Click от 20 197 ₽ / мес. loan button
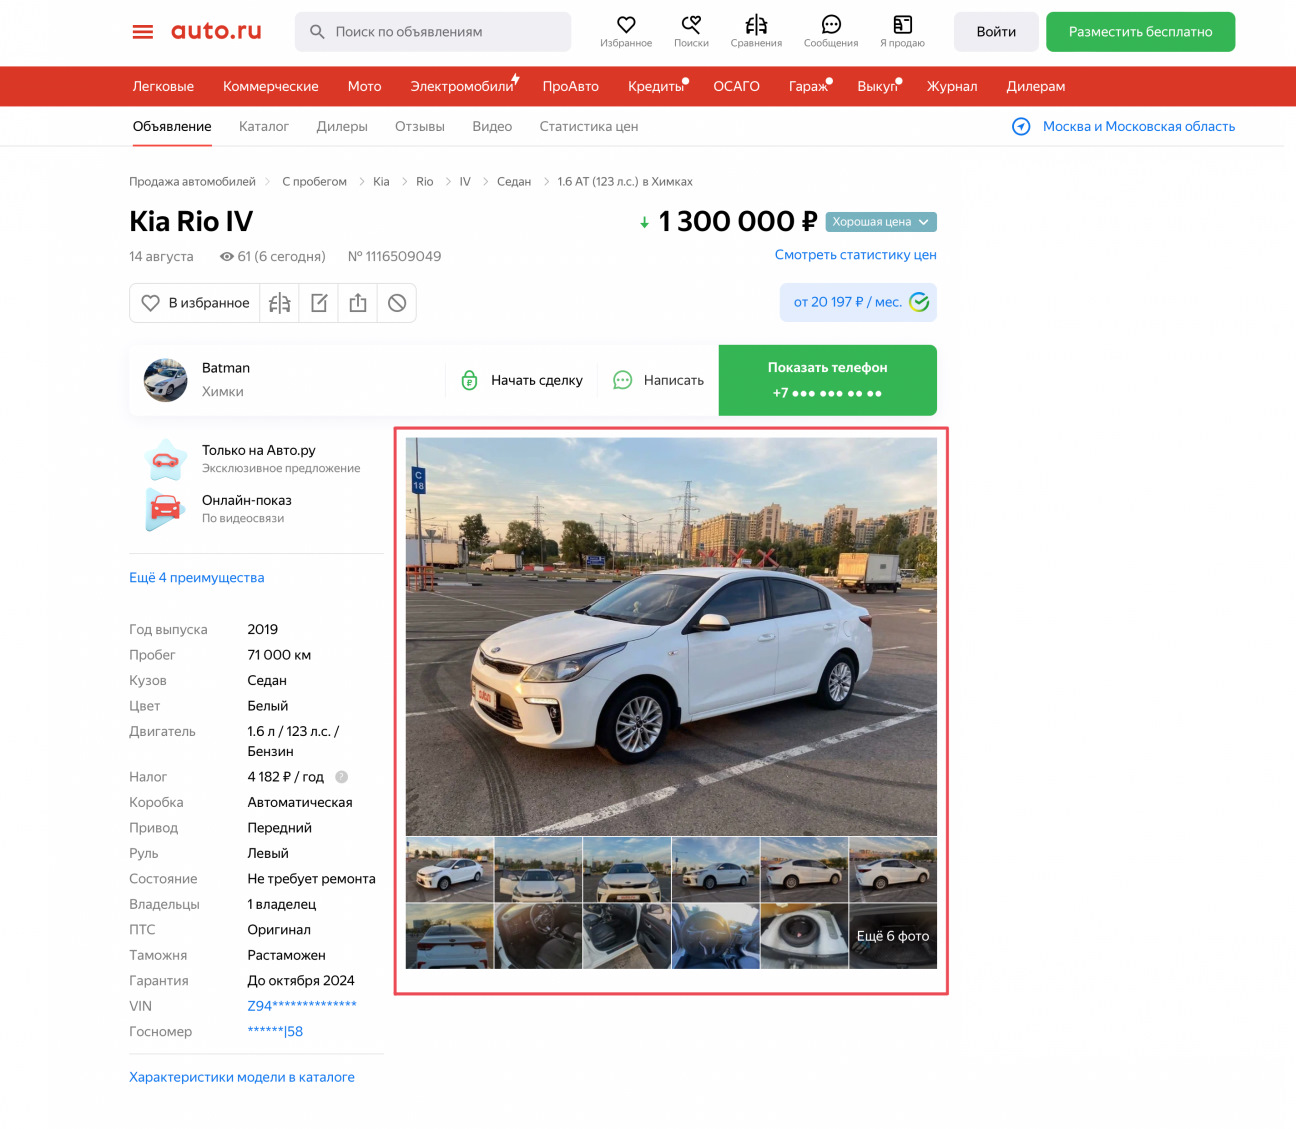The height and width of the screenshot is (1129, 1296). pyautogui.click(x=858, y=302)
